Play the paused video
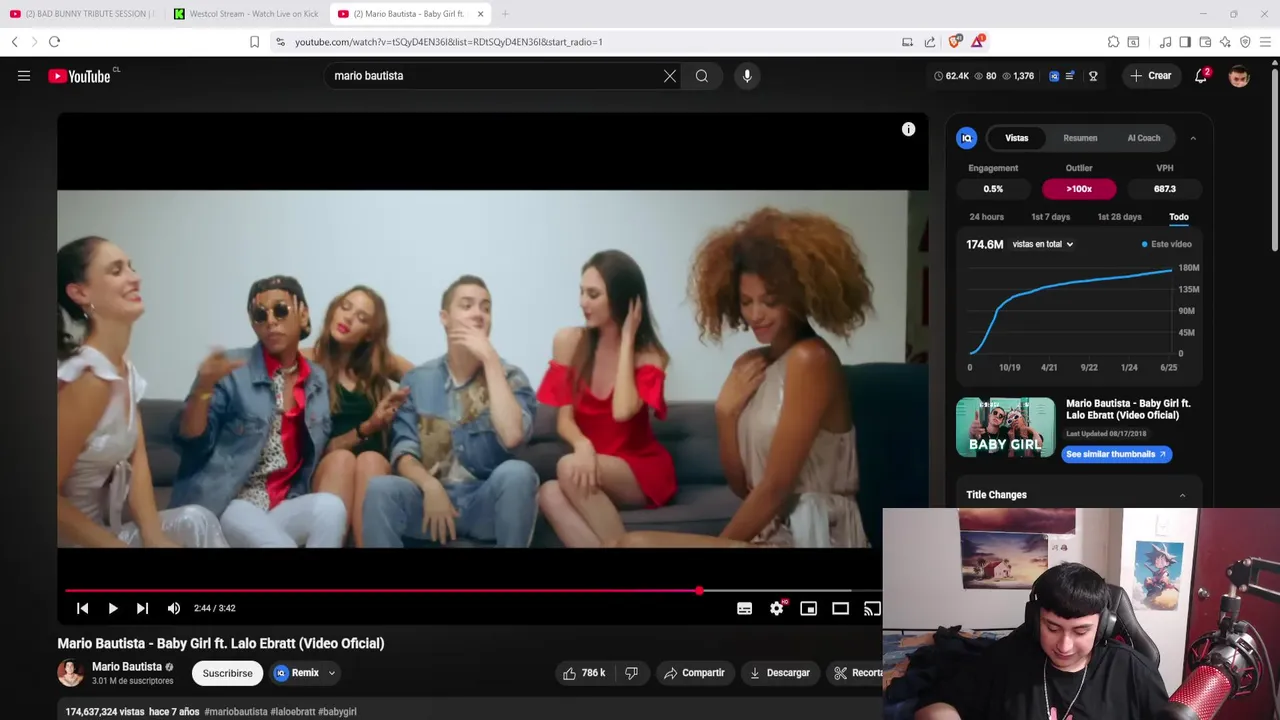 (113, 608)
